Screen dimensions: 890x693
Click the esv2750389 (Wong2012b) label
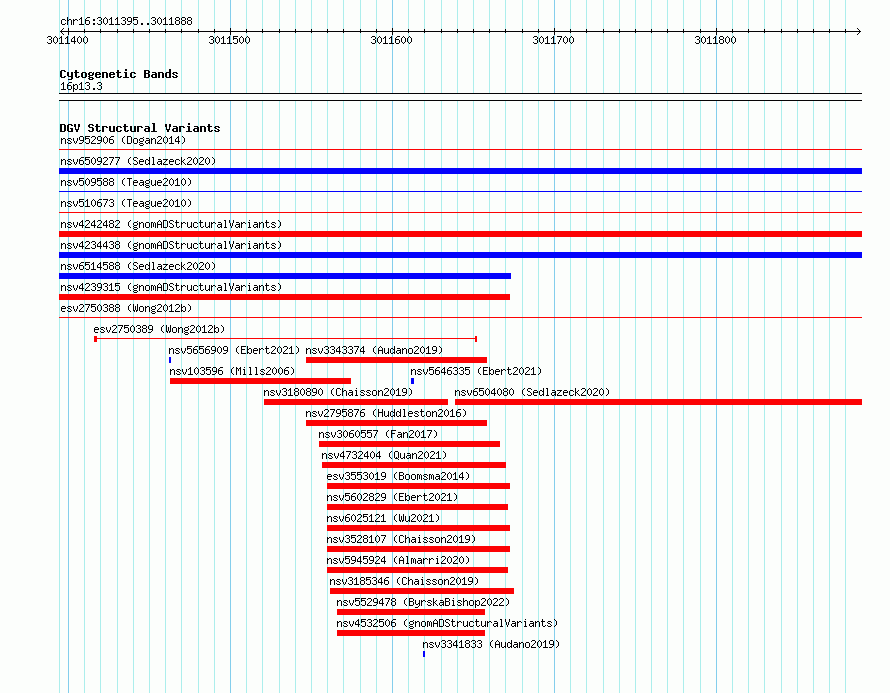pyautogui.click(x=159, y=329)
